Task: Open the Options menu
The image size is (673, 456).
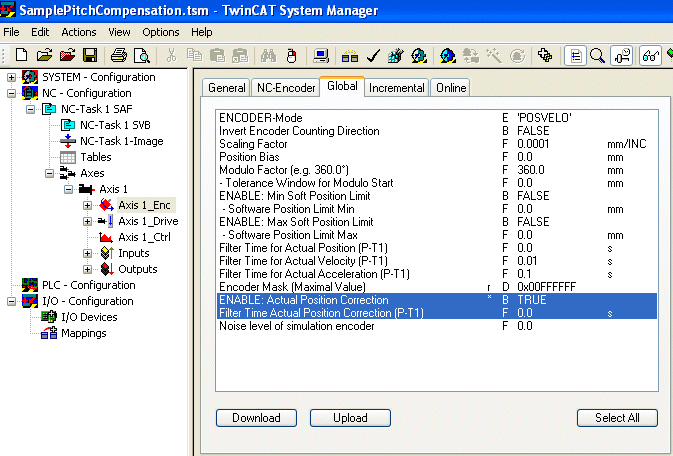Action: click(161, 32)
